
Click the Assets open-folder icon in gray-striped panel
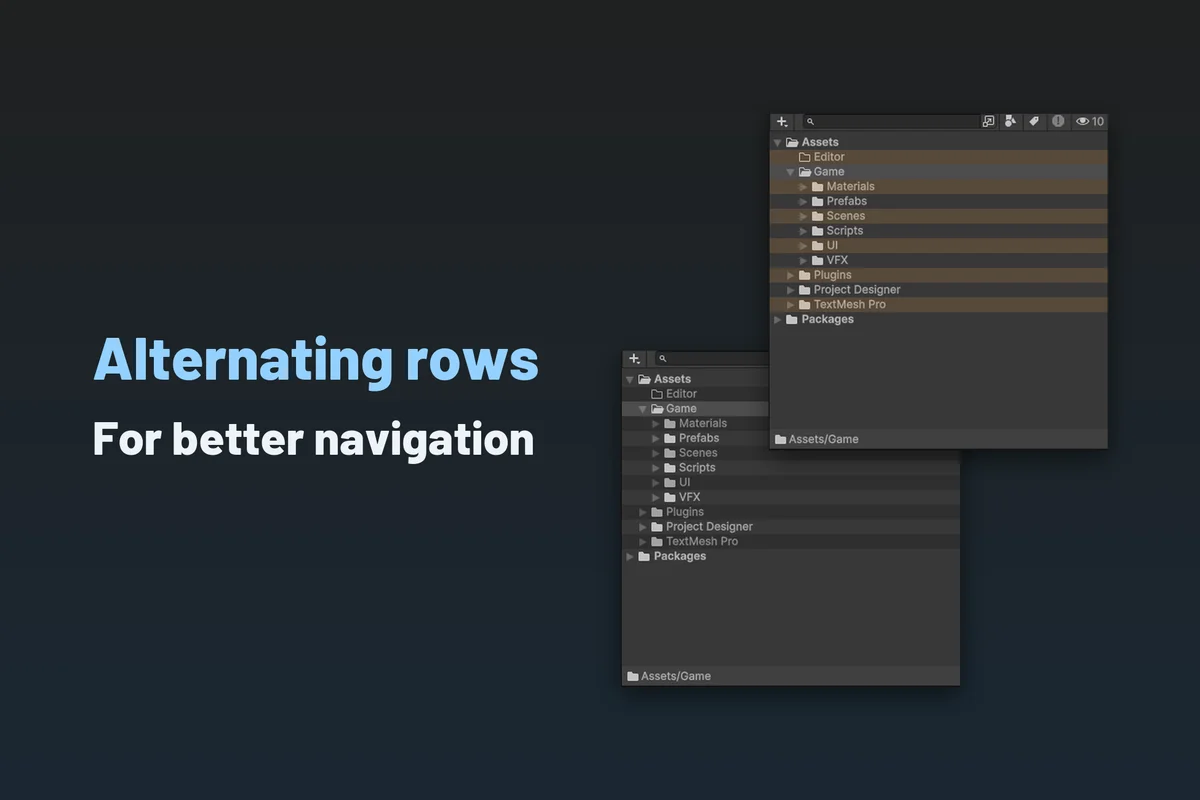click(644, 379)
